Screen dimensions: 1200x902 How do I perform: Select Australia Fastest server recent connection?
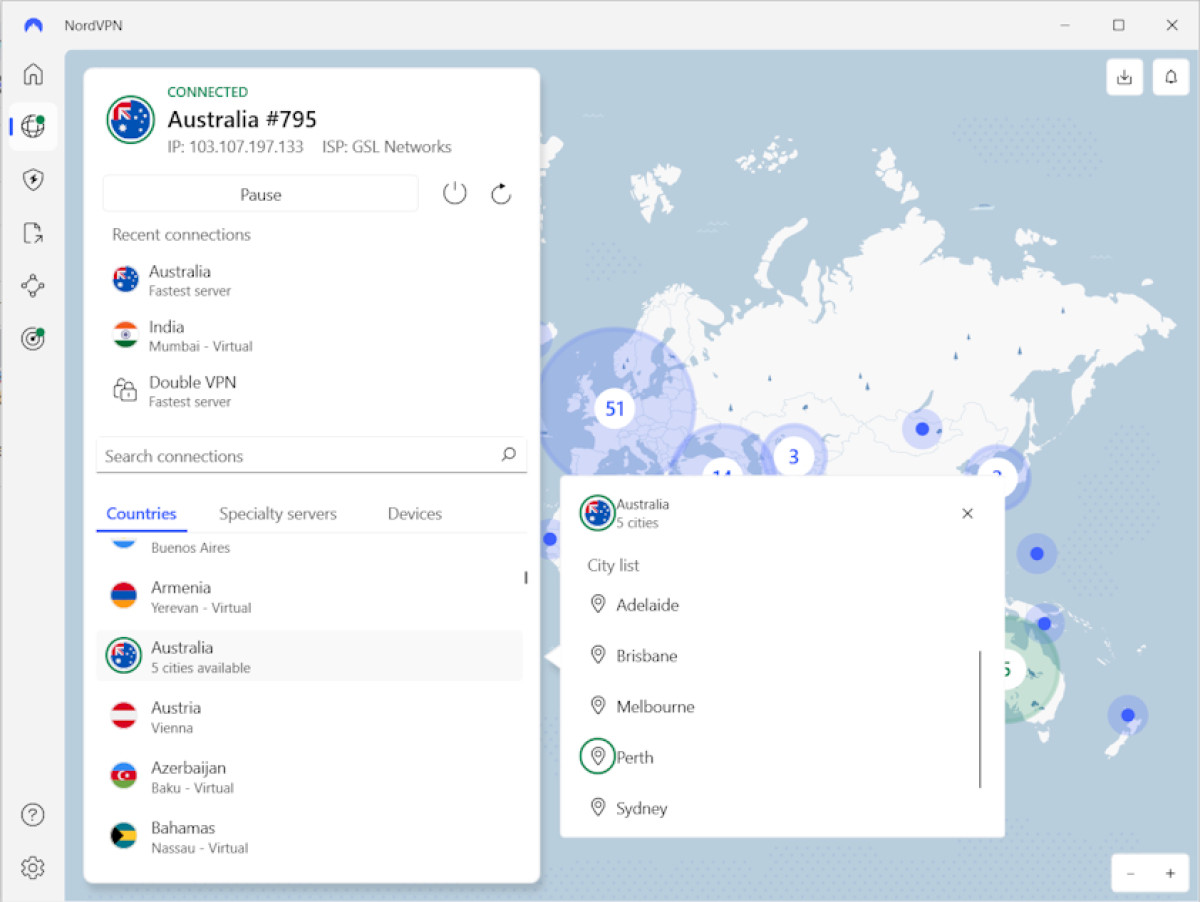310,280
